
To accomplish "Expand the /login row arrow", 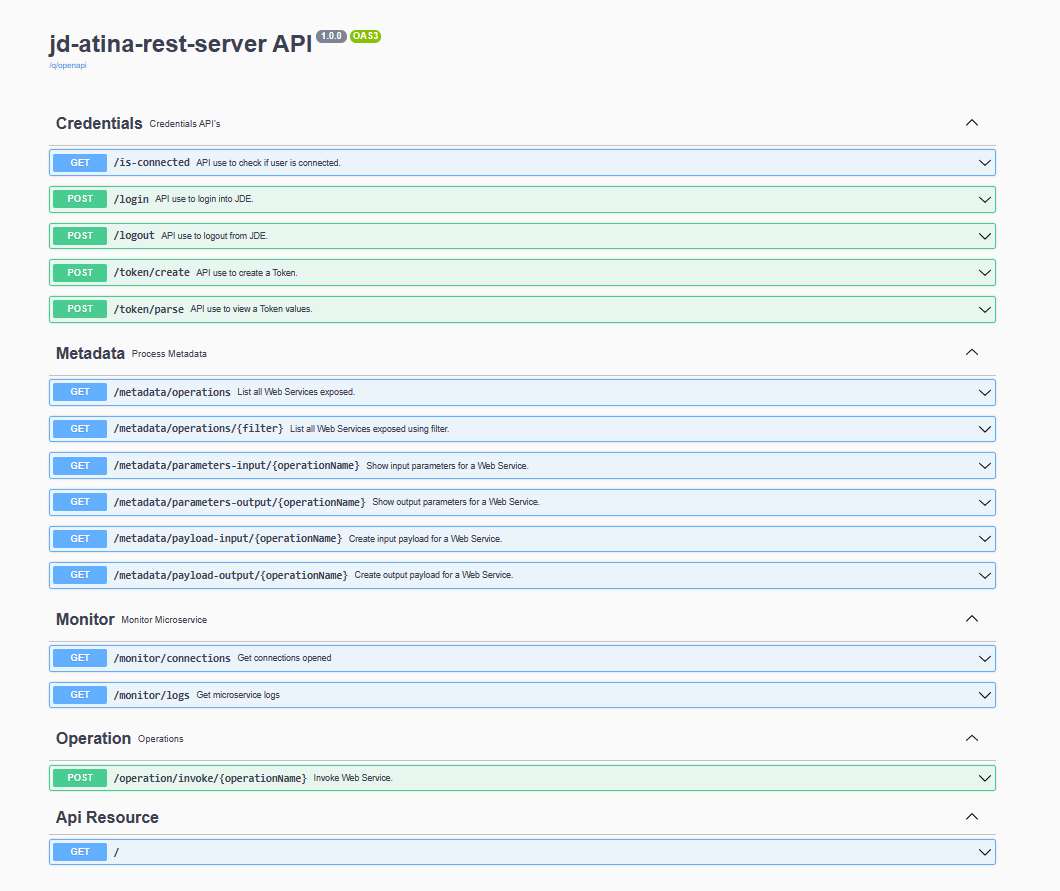I will tap(984, 199).
